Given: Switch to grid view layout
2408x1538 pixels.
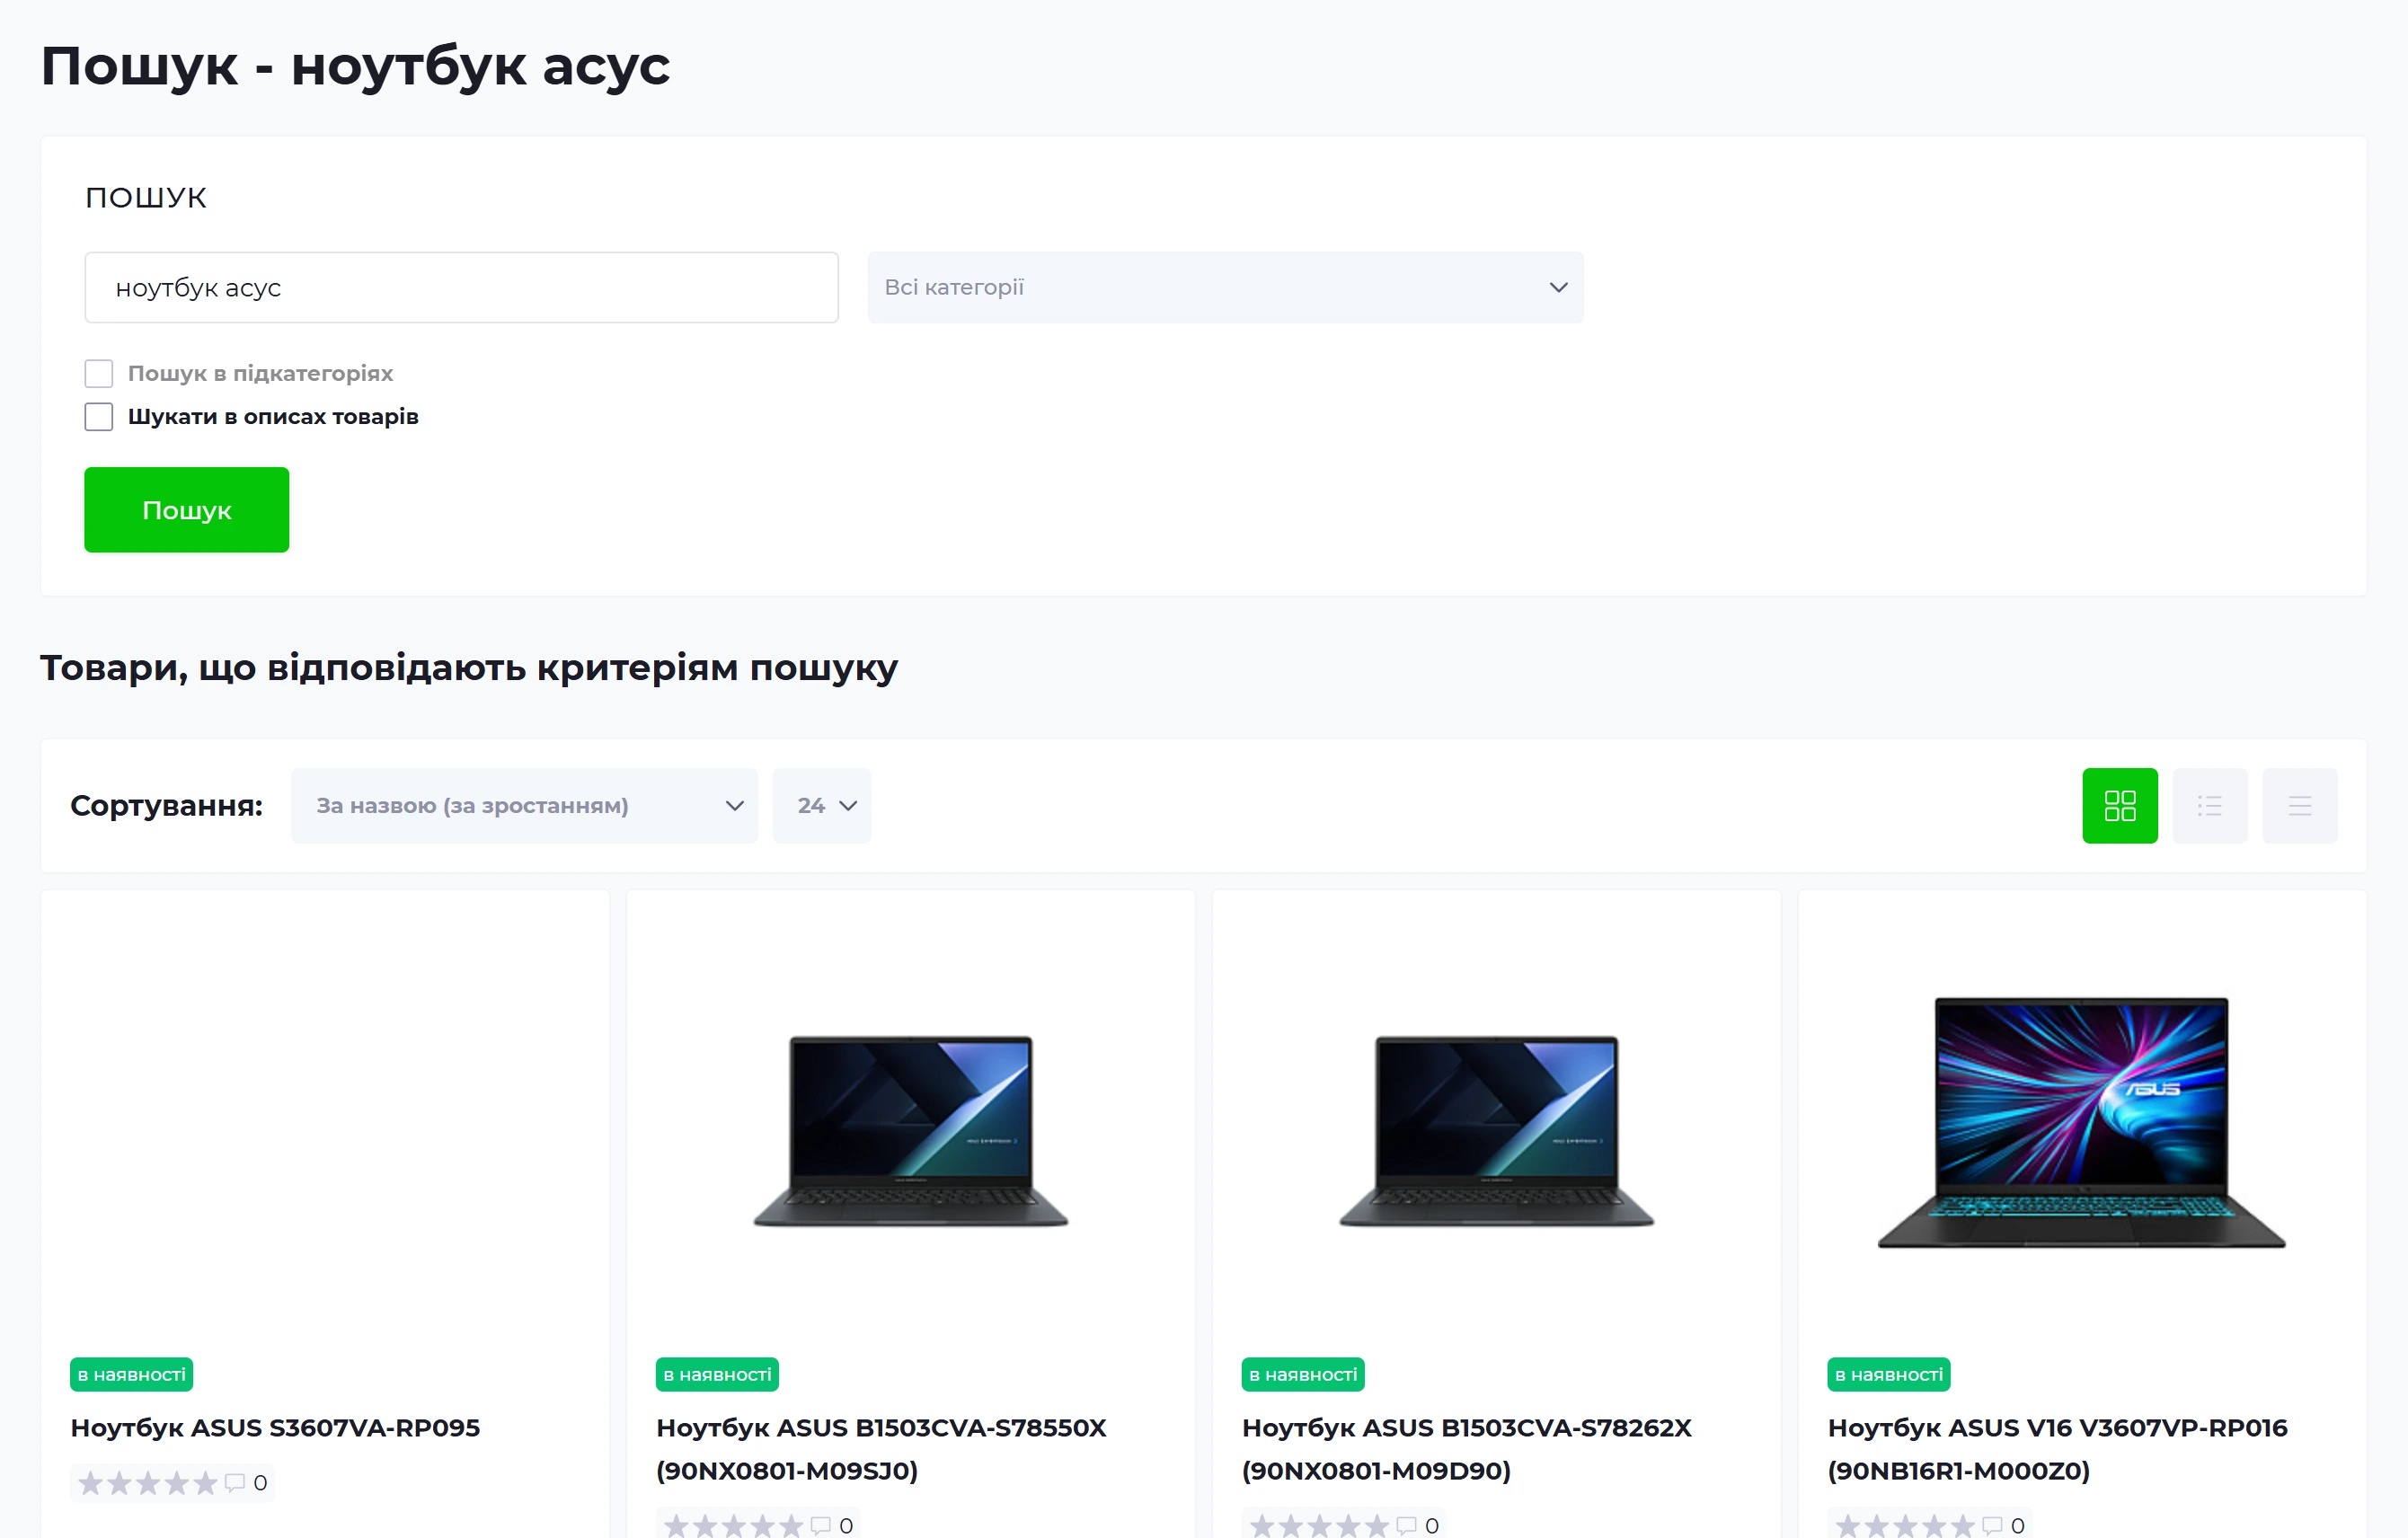Looking at the screenshot, I should 2119,805.
